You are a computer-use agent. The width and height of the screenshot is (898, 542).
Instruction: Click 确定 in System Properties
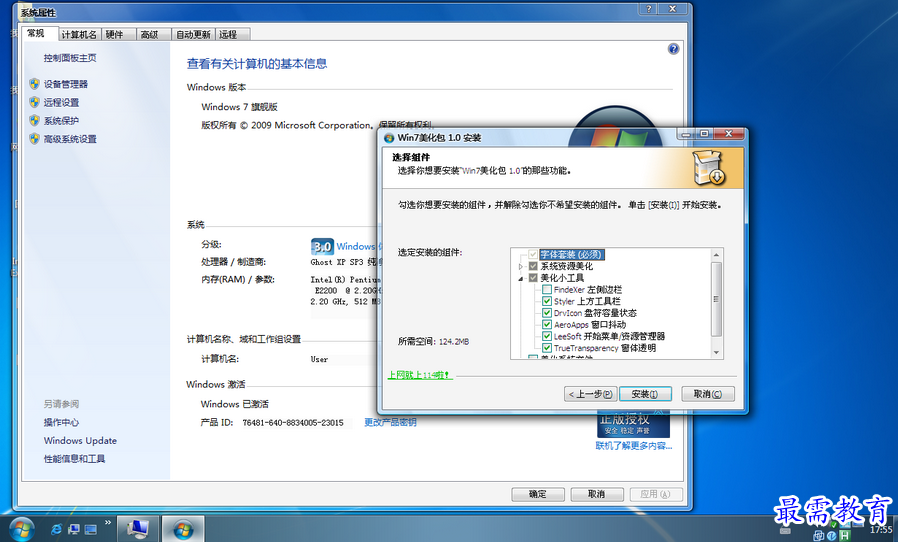tap(538, 494)
